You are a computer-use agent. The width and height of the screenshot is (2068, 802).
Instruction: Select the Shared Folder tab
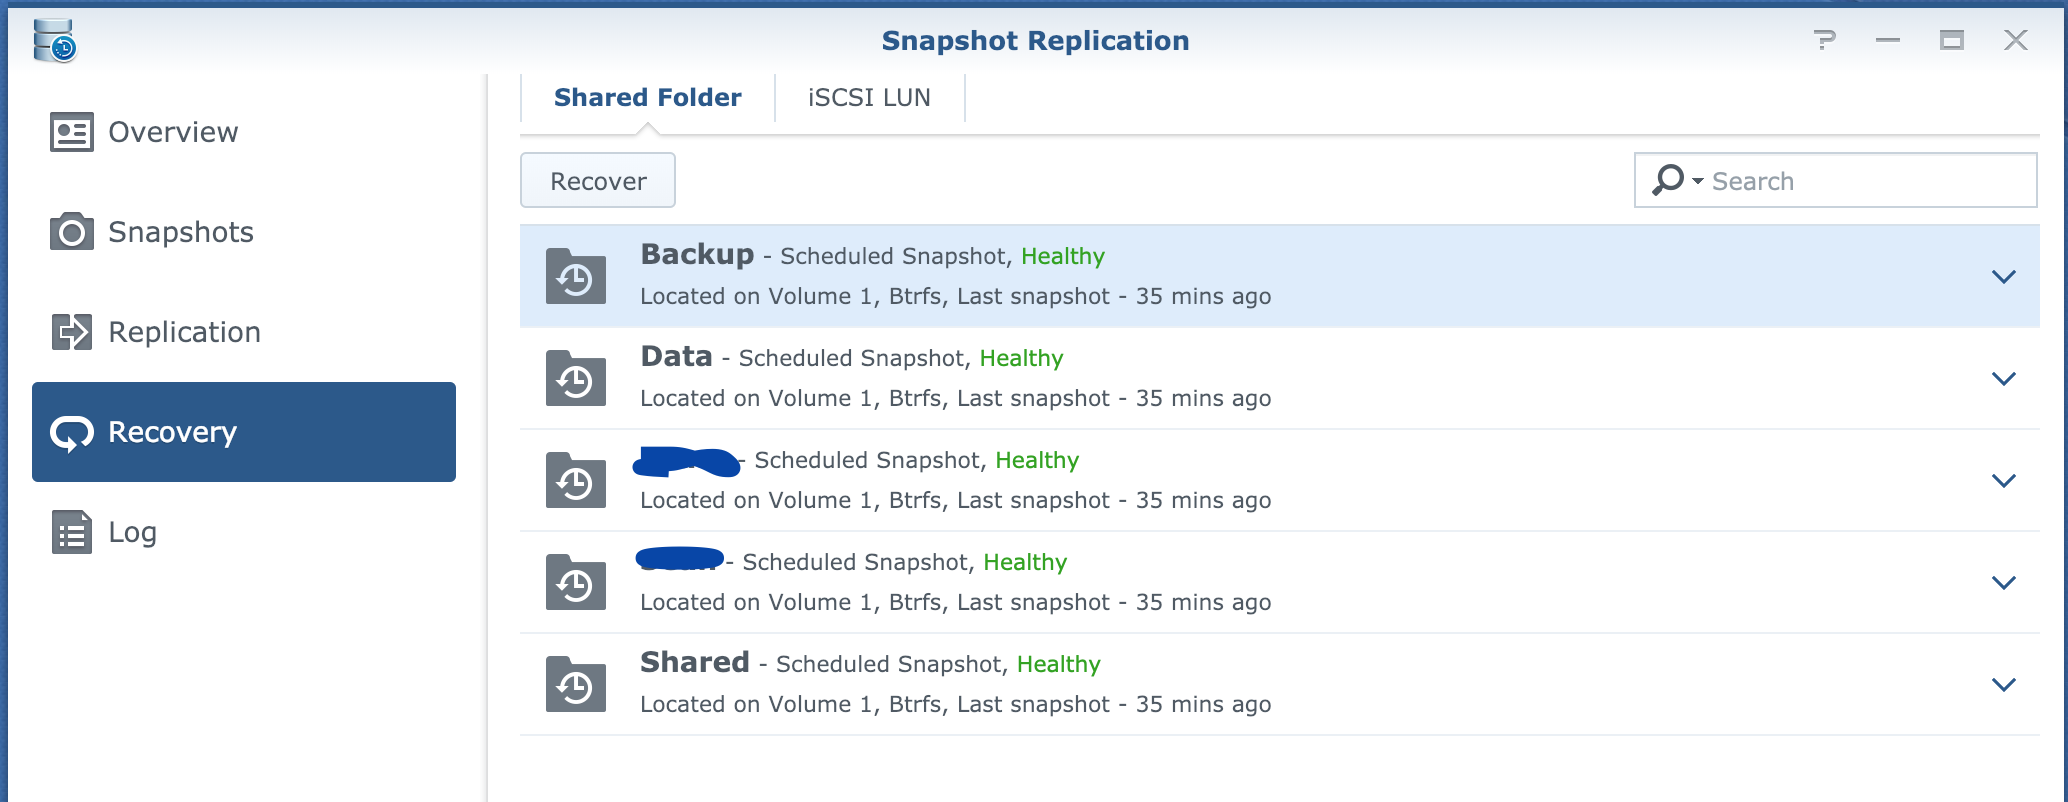point(647,97)
